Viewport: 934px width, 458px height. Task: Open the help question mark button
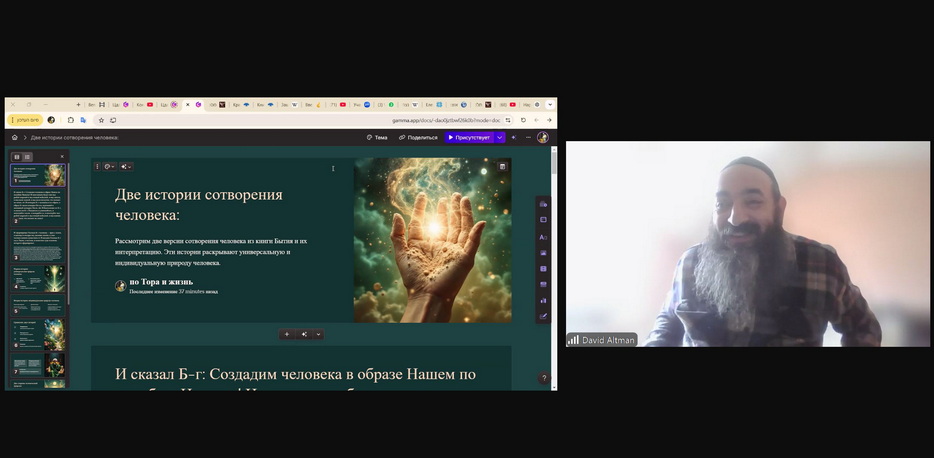[x=544, y=378]
